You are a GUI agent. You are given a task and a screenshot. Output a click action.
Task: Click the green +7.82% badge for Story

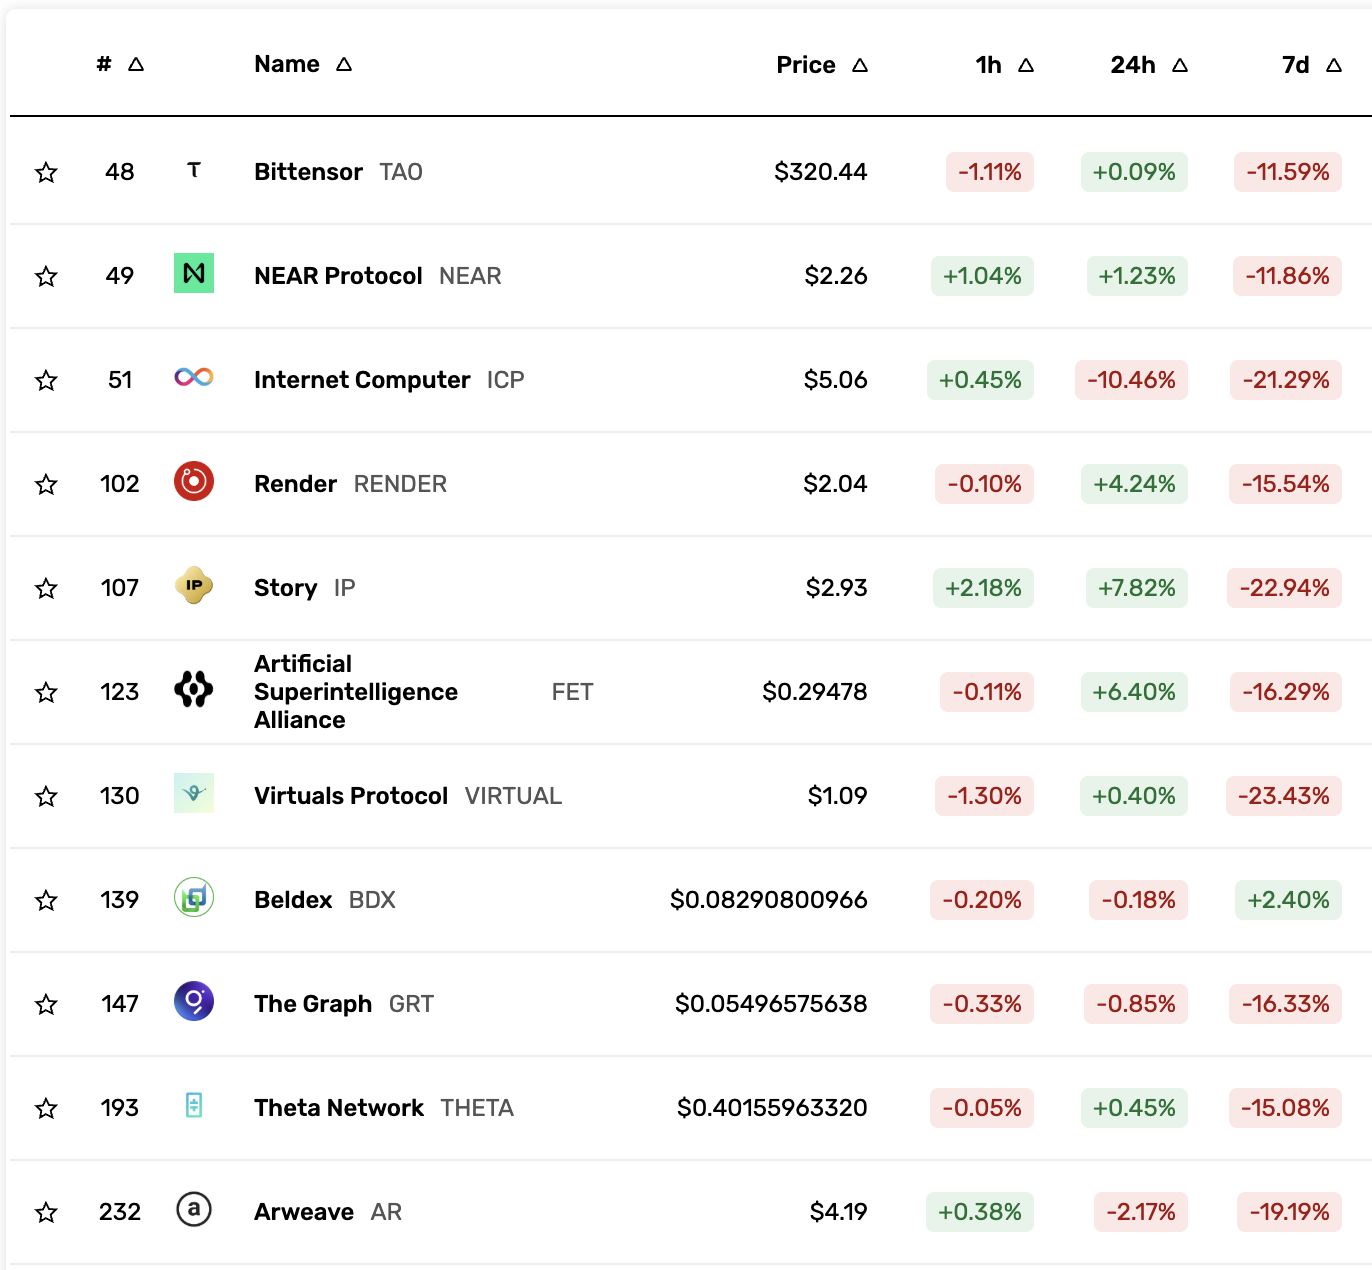click(1135, 588)
